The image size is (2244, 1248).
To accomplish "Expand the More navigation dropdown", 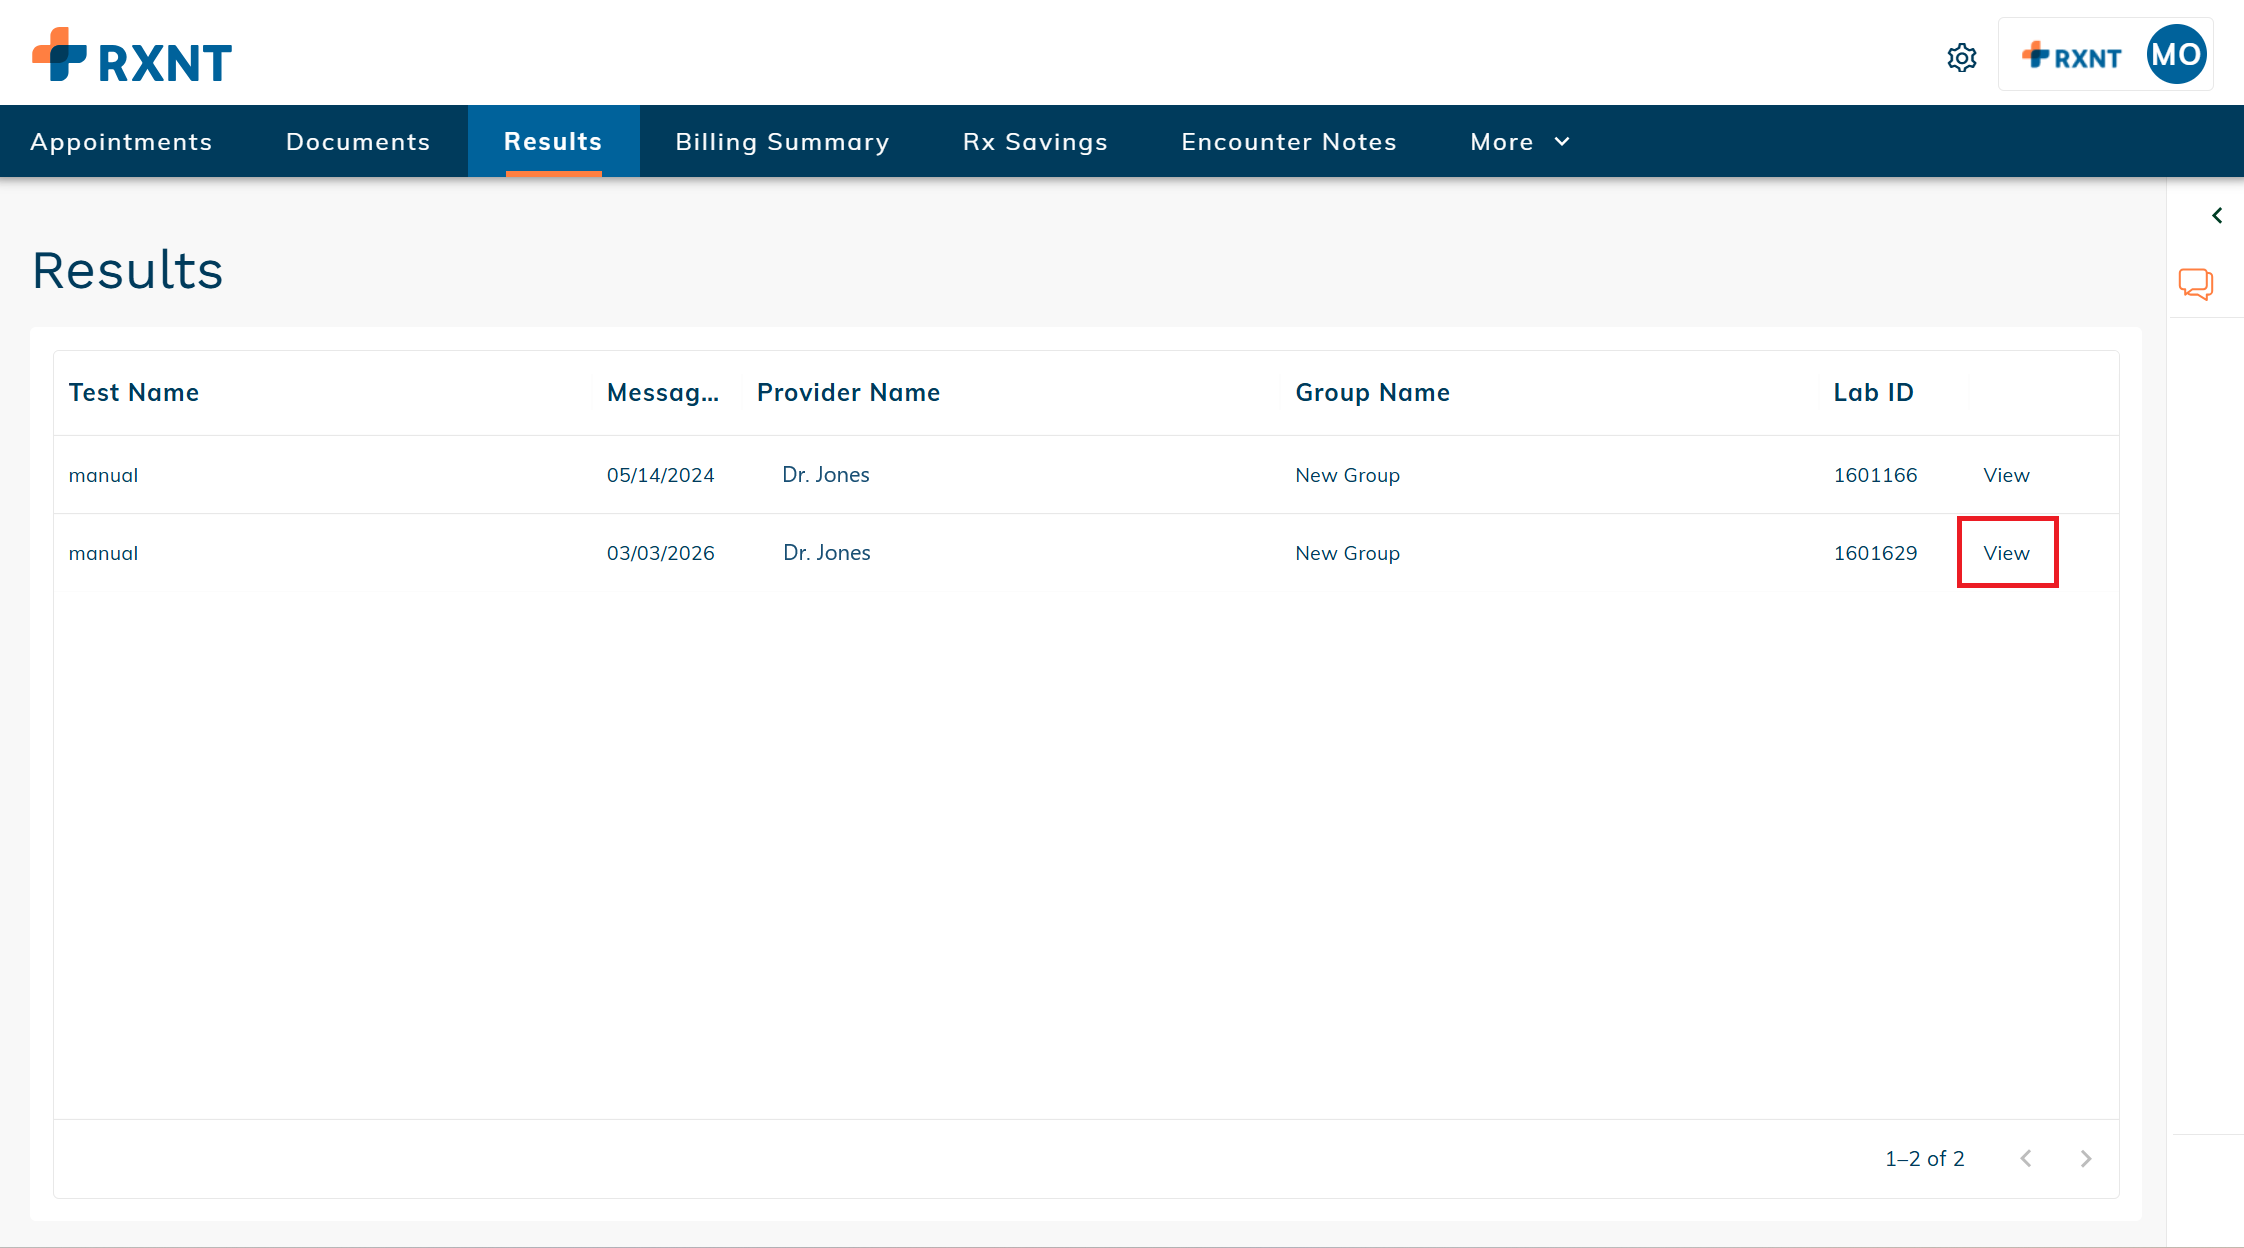I will pyautogui.click(x=1519, y=142).
